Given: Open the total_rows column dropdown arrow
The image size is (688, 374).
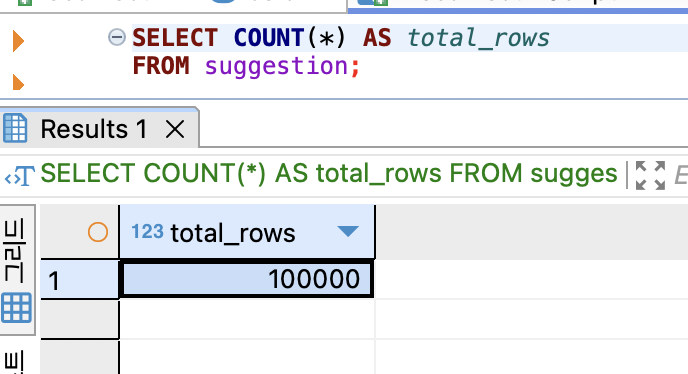Looking at the screenshot, I should click(348, 231).
